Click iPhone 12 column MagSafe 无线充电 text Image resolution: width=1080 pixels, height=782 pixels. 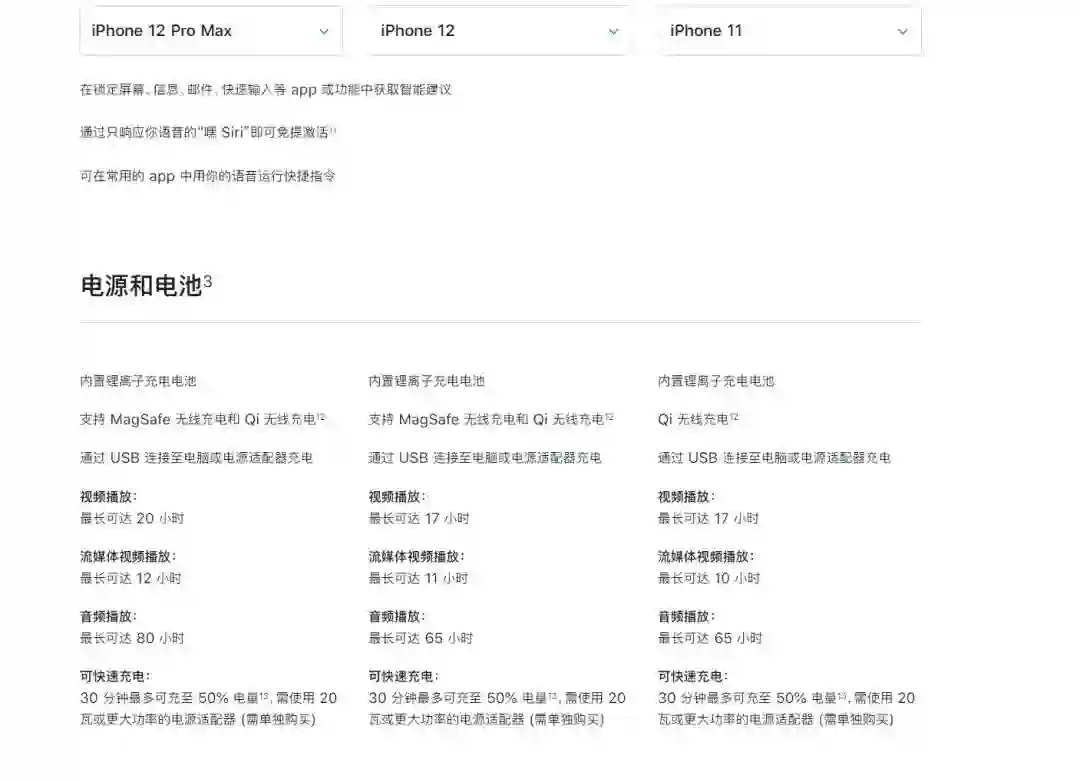click(491, 419)
